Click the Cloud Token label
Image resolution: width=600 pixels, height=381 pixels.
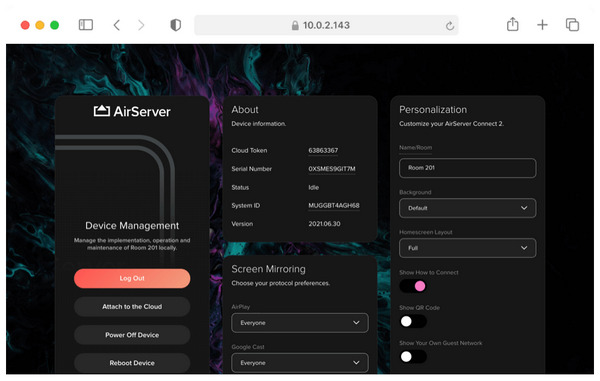click(249, 150)
